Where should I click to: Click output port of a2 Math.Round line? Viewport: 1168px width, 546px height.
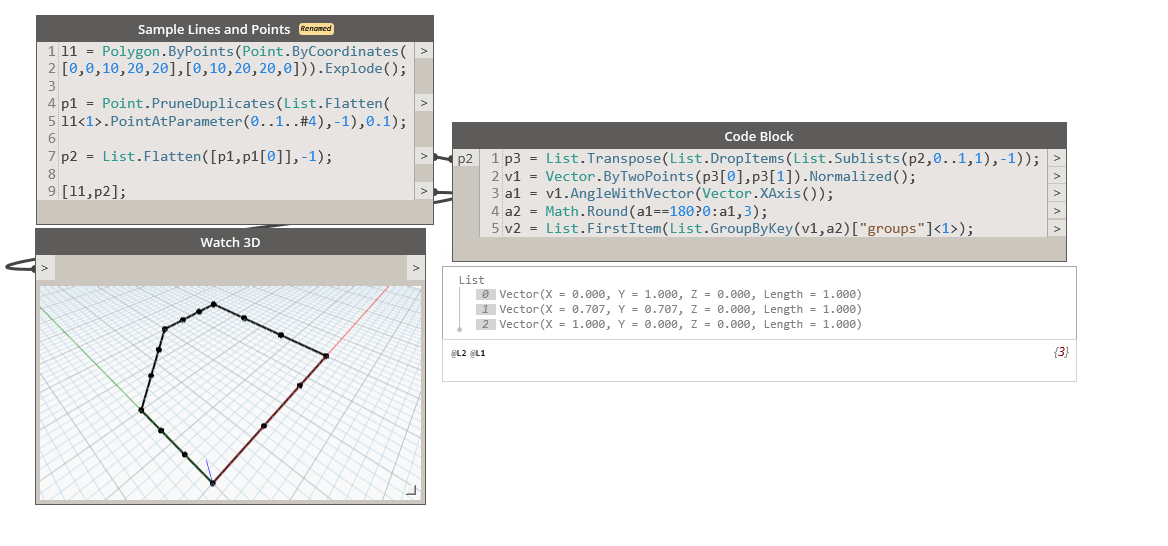click(x=1056, y=212)
